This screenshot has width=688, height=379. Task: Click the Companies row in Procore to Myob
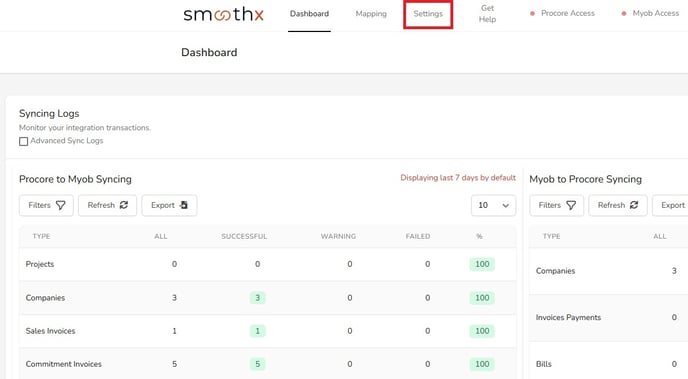click(267, 297)
